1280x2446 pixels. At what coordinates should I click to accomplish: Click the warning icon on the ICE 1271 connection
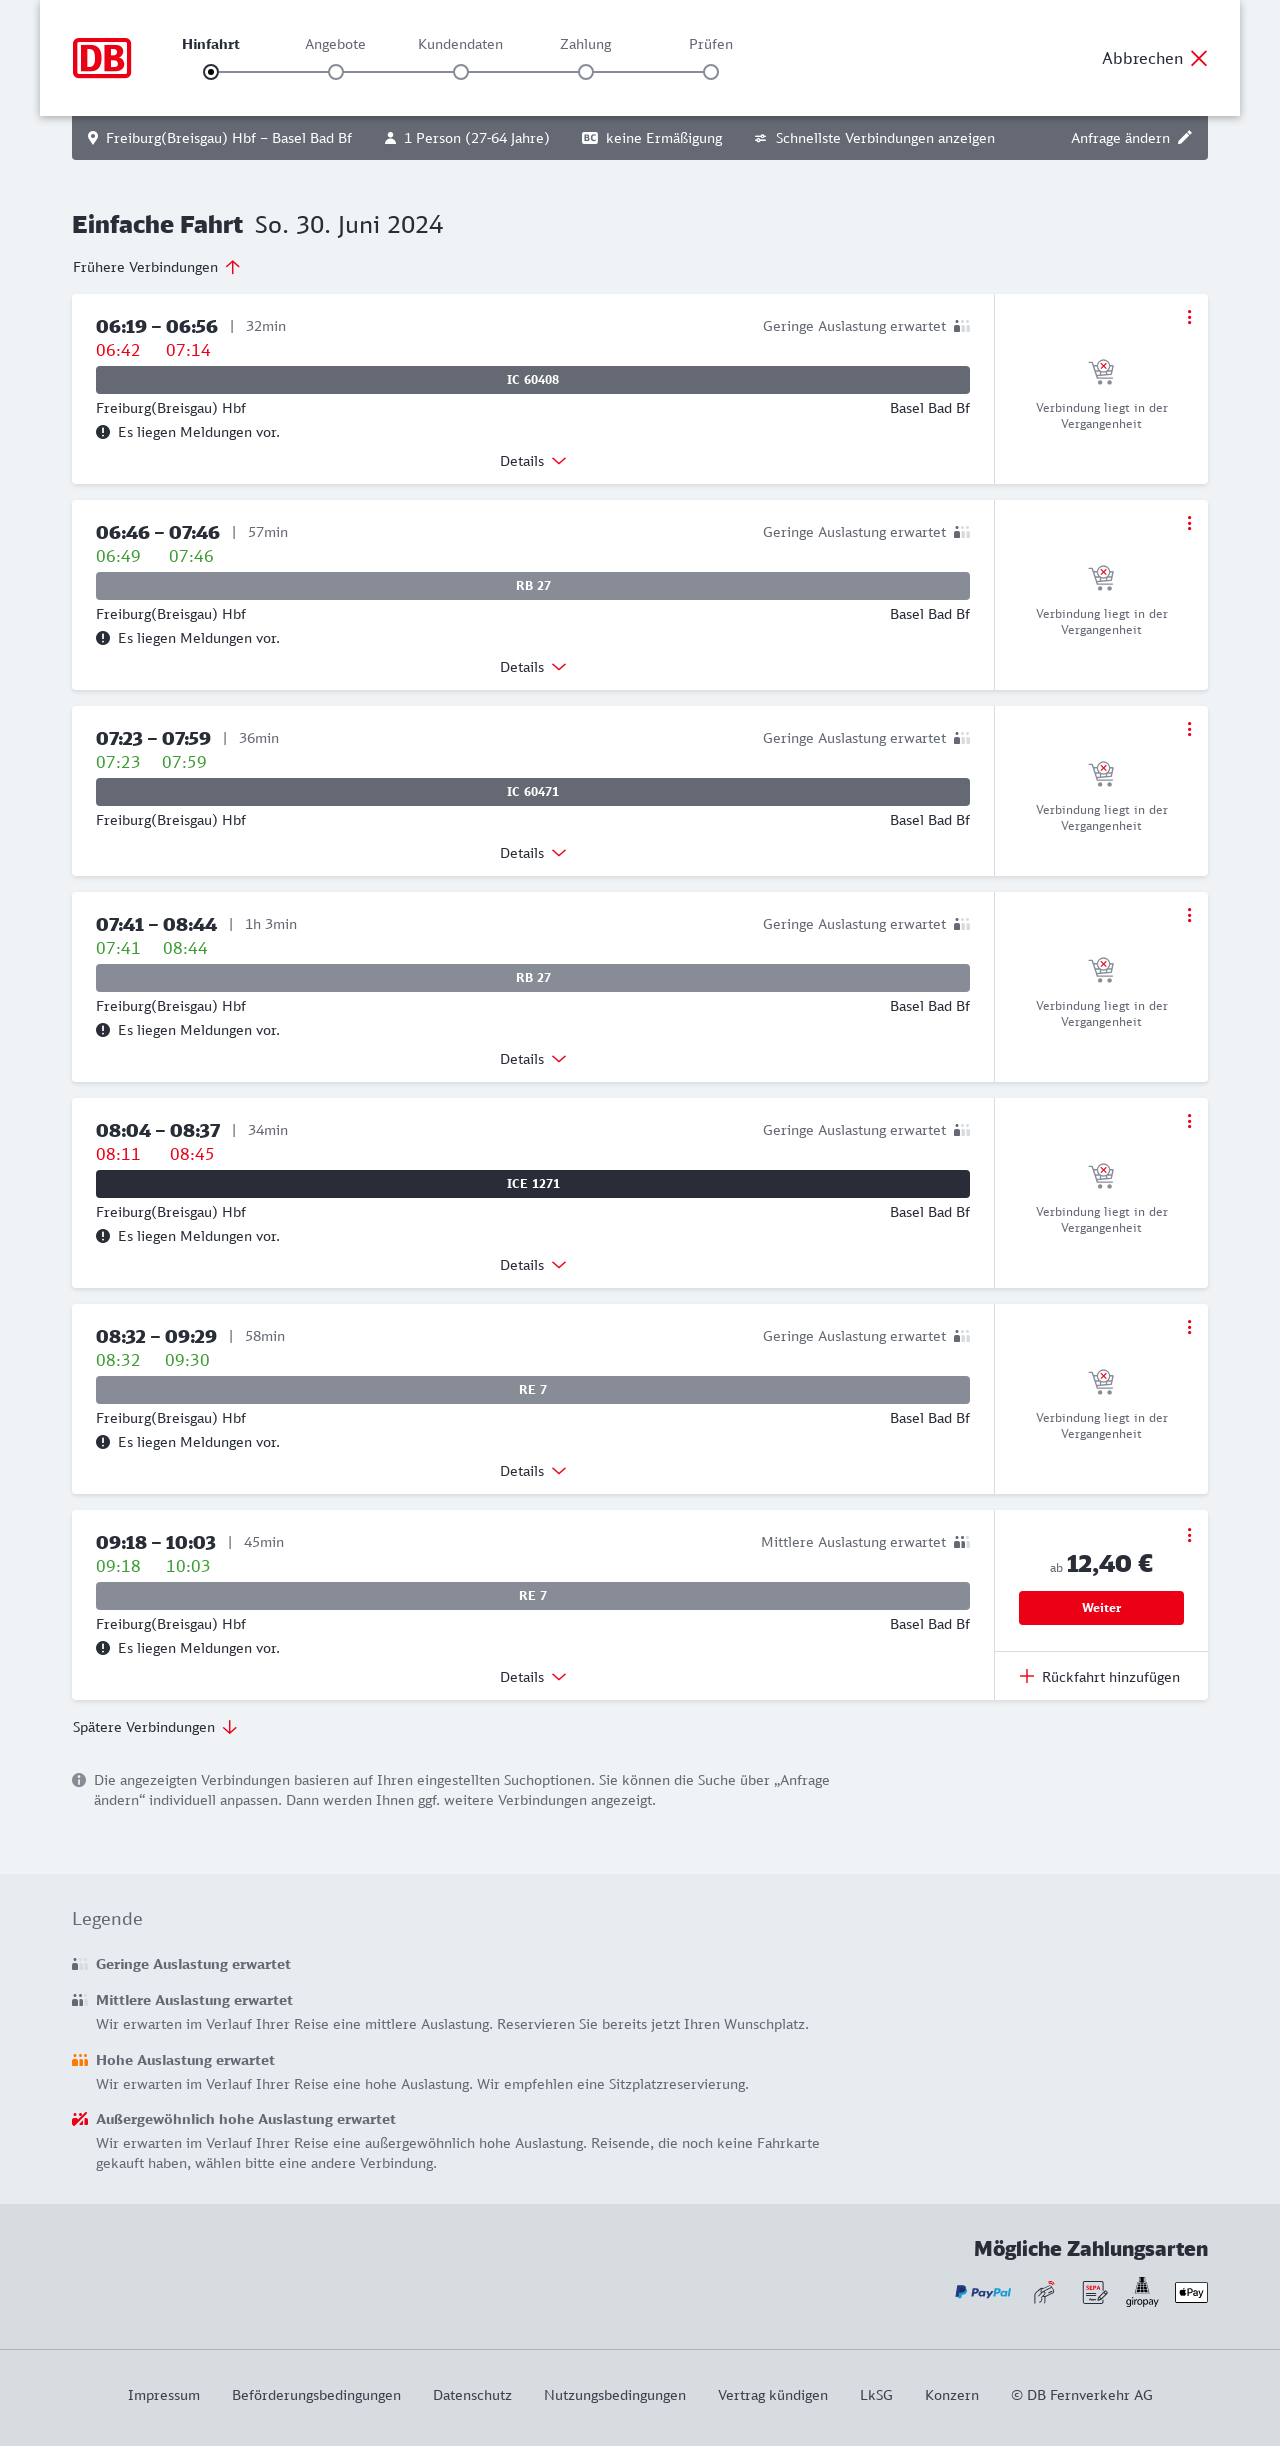click(103, 1236)
